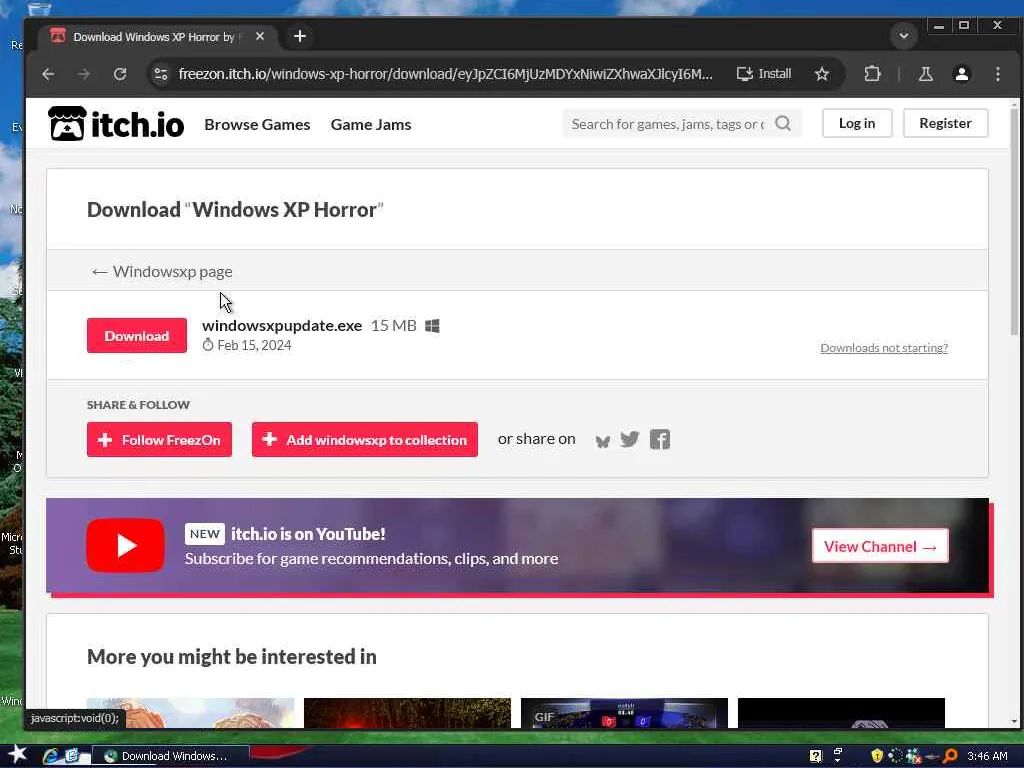Download windowsxpupdate.exe
1024x768 pixels.
pos(136,336)
